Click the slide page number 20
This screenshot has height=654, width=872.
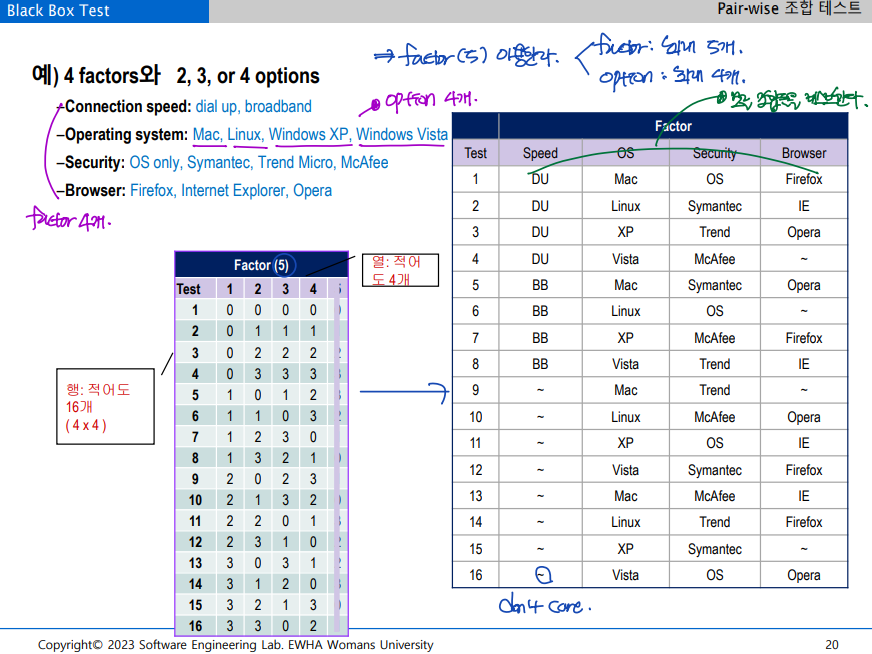831,645
